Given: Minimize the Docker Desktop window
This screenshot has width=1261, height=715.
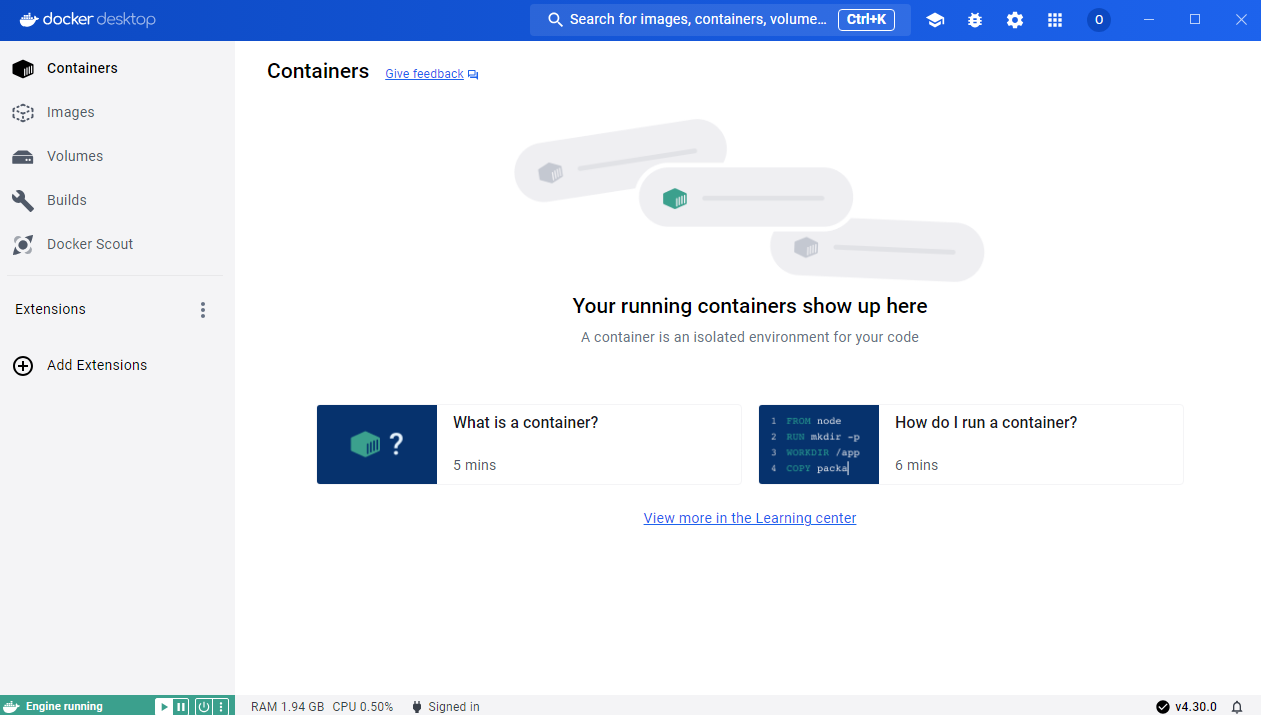Looking at the screenshot, I should coord(1149,20).
